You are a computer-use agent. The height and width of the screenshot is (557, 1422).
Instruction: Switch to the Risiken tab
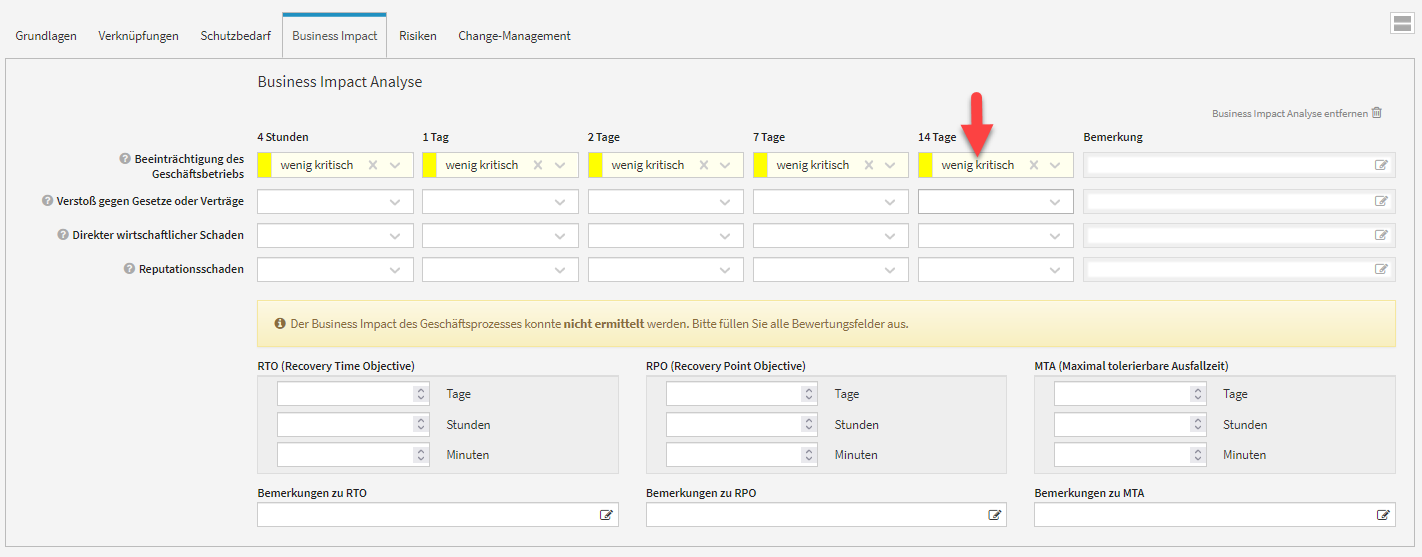click(x=417, y=36)
